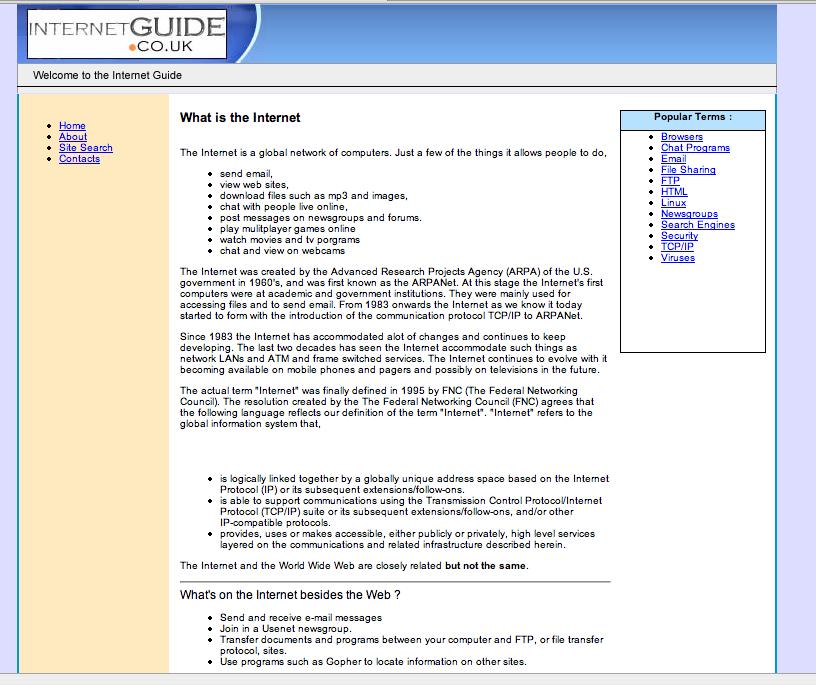Go to the About page
The width and height of the screenshot is (816, 685).
73,137
